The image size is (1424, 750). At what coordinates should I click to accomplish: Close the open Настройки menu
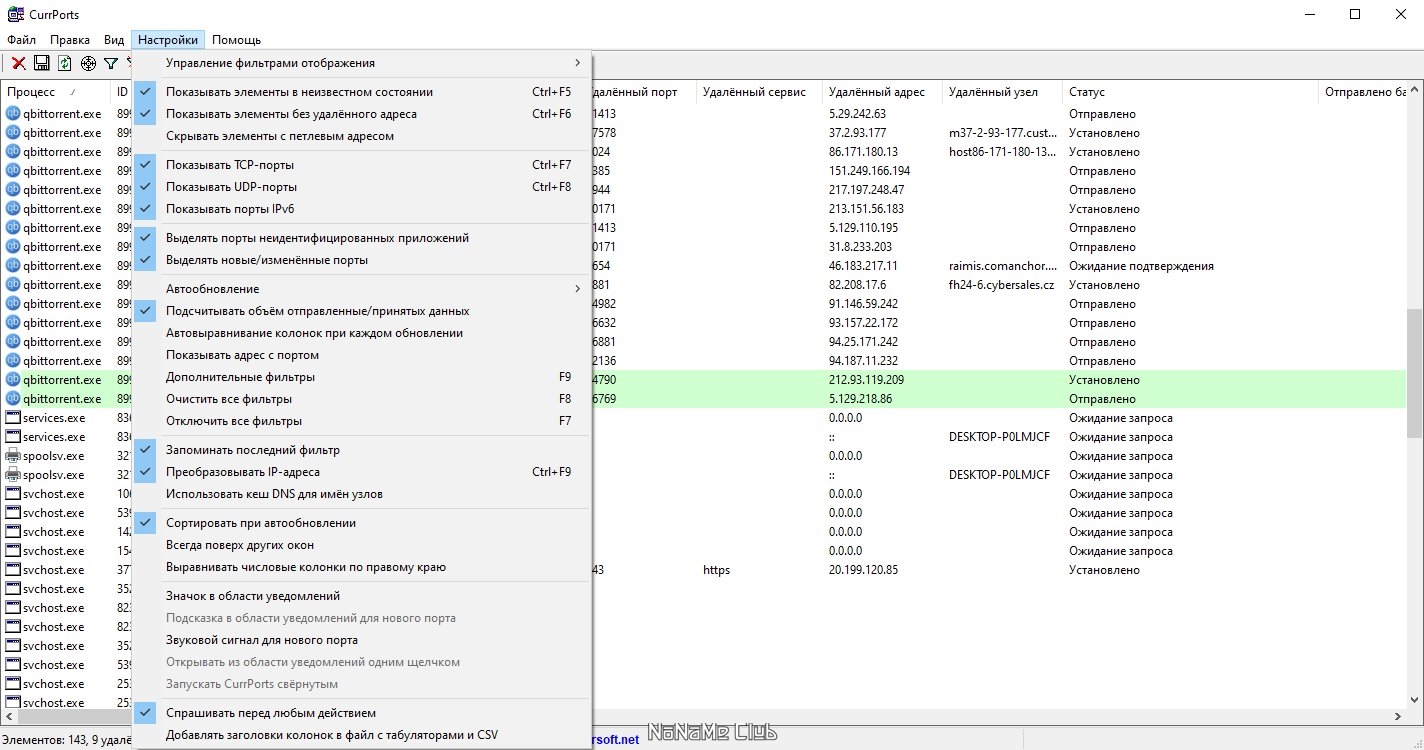pos(168,40)
